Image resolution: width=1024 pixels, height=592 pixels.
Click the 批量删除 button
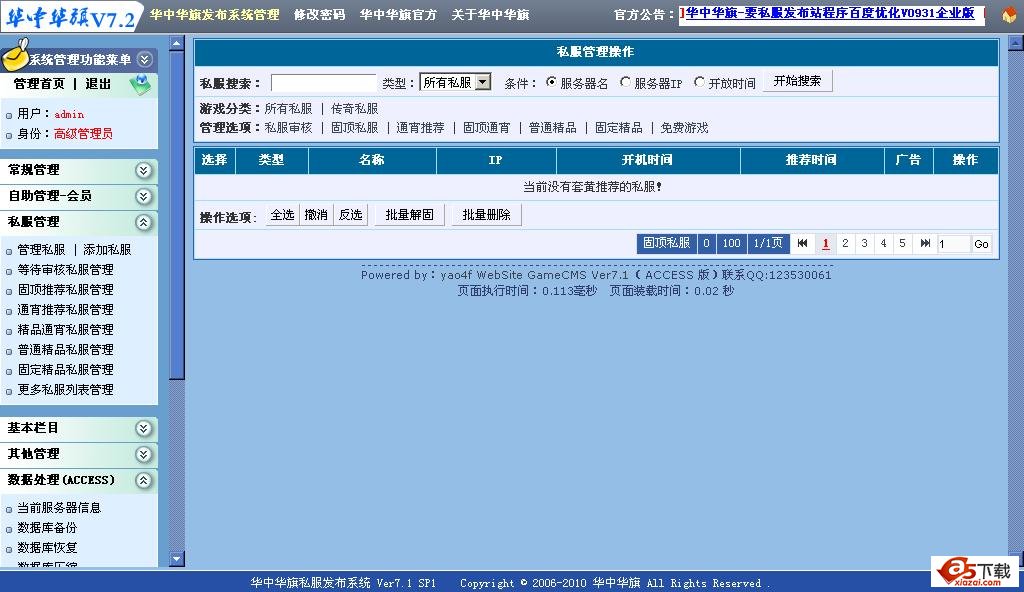point(487,215)
